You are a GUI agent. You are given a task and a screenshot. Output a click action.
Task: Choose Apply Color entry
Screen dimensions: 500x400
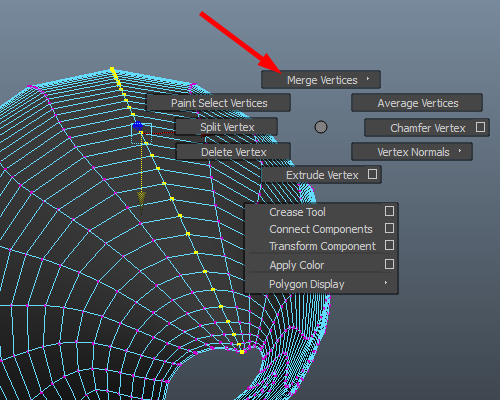point(321,265)
